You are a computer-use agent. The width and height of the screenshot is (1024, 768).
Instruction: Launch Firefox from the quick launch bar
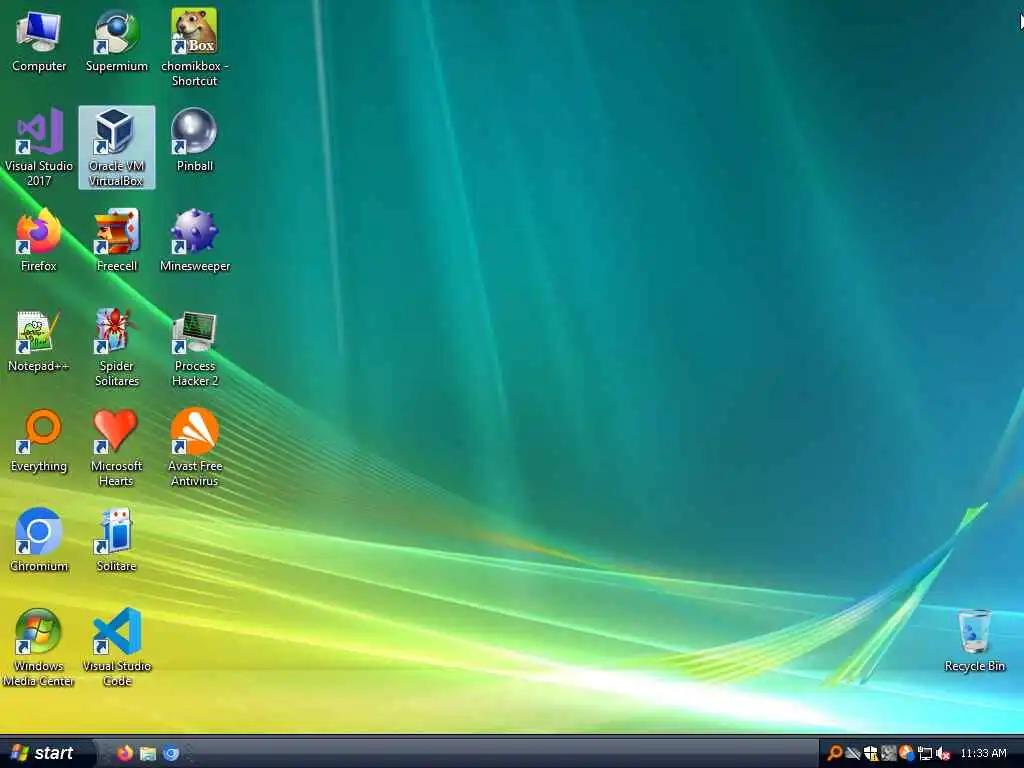(125, 753)
